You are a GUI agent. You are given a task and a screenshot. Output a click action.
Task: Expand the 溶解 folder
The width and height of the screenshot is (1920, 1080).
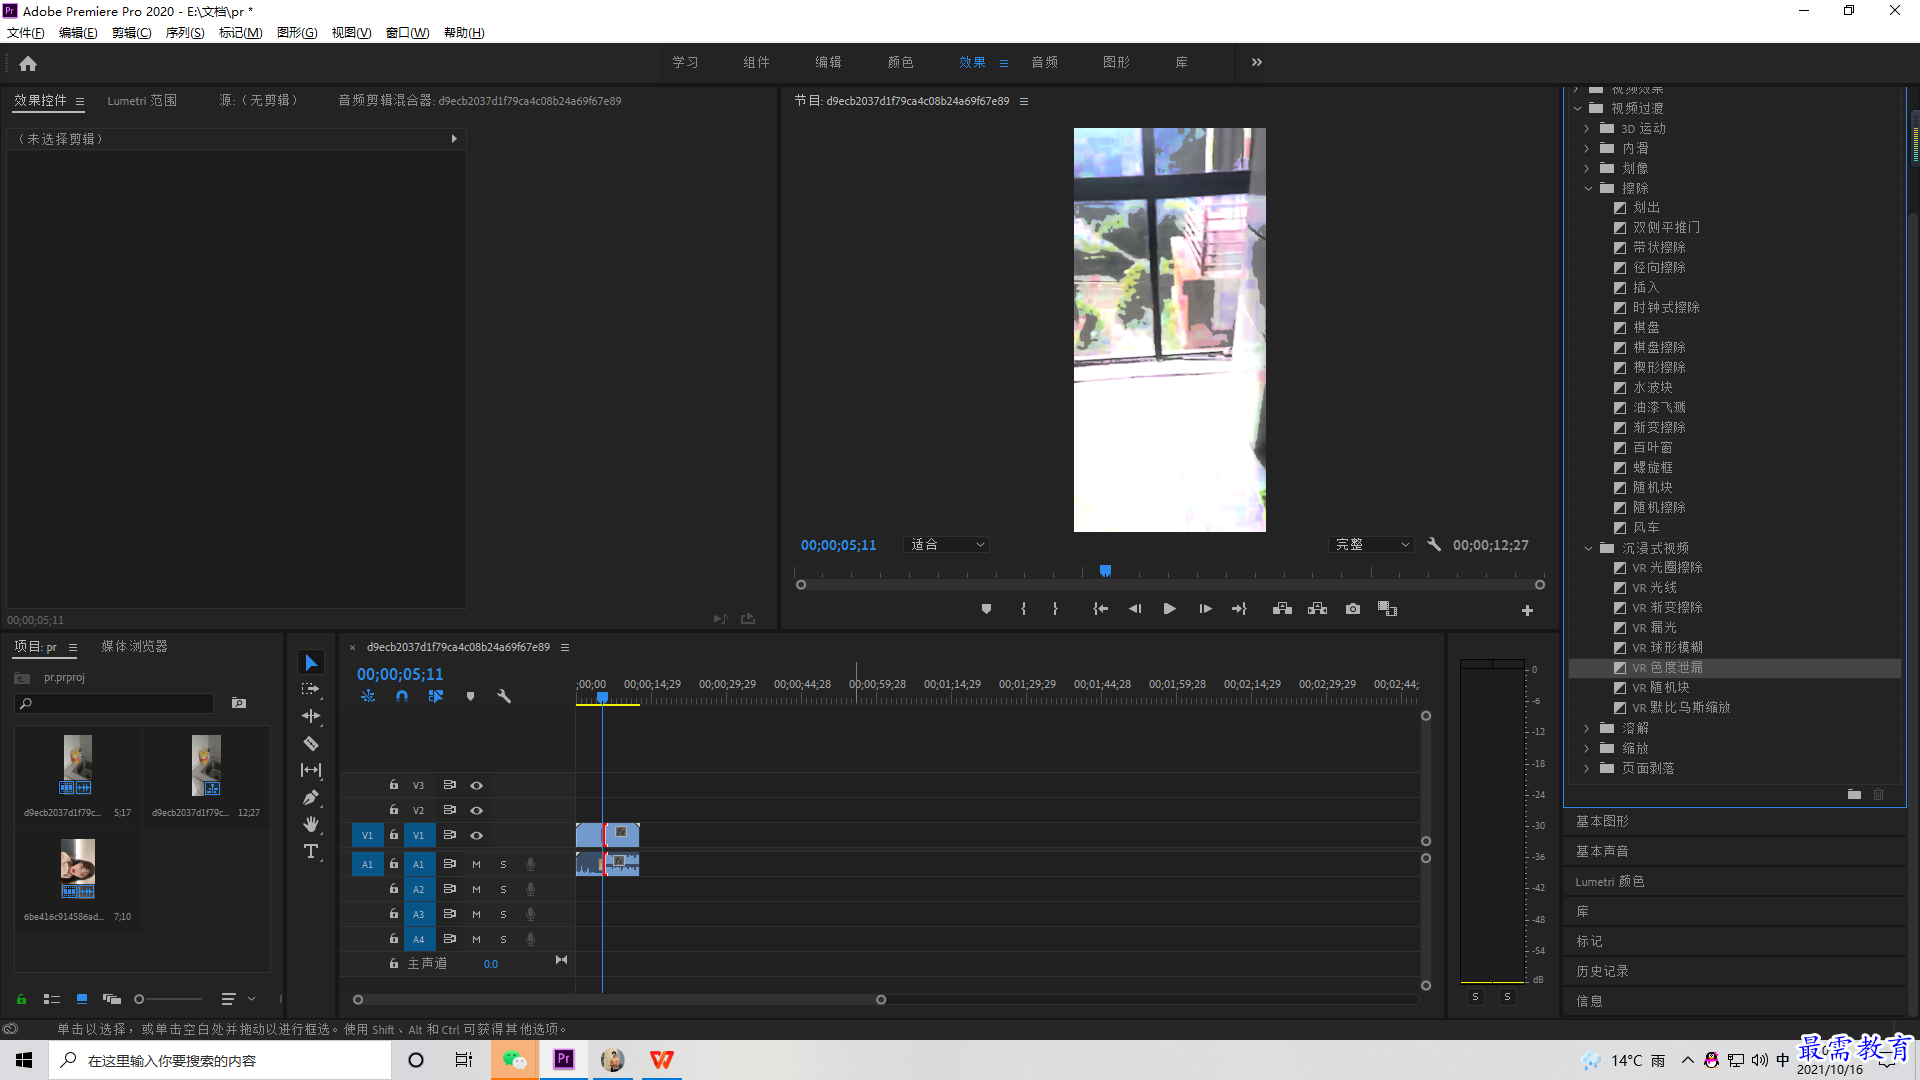coord(1587,728)
